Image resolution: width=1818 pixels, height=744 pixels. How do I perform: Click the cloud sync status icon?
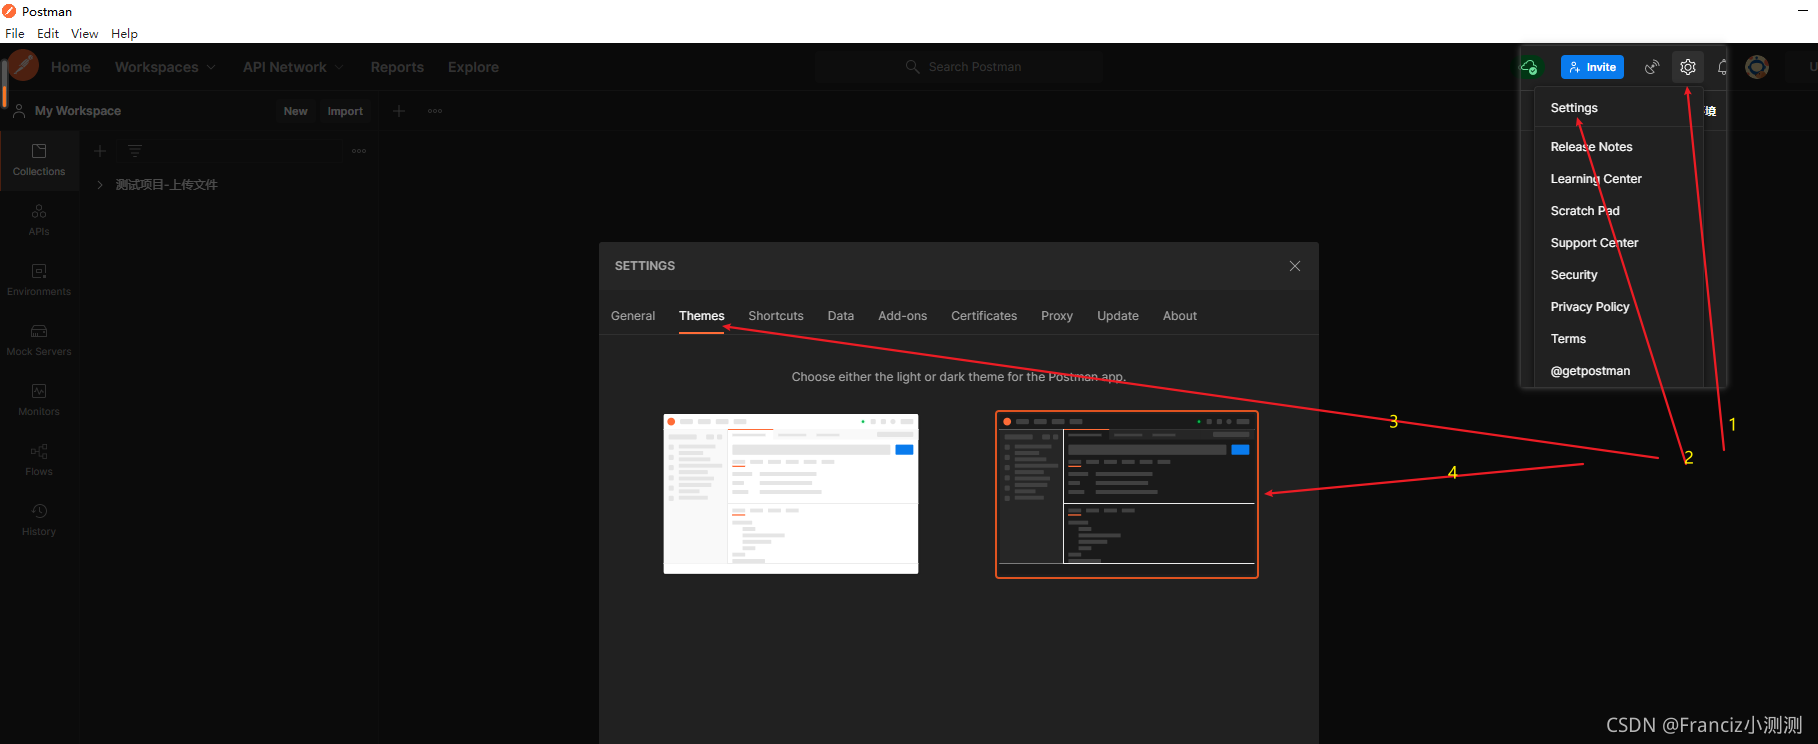click(x=1529, y=67)
